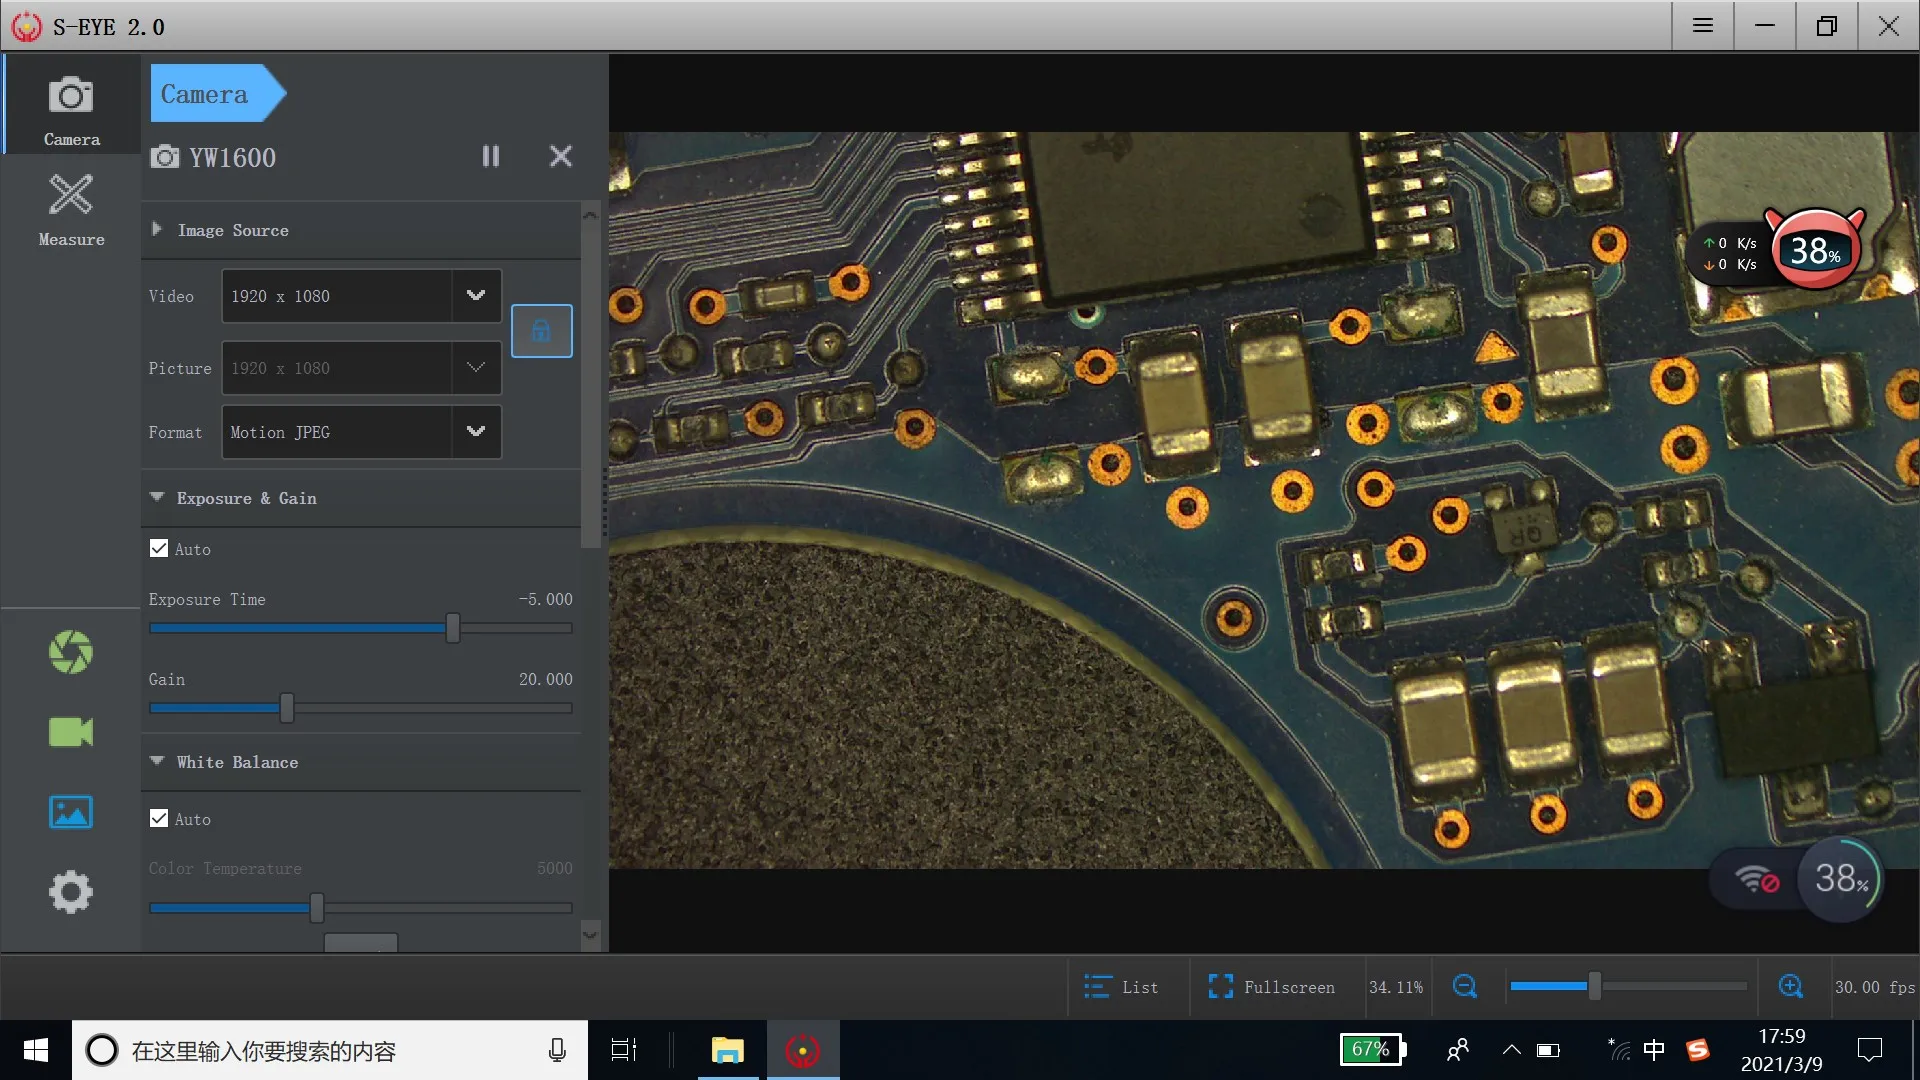Expand the Image Source section
Image resolution: width=1920 pixels, height=1080 pixels.
coord(232,230)
